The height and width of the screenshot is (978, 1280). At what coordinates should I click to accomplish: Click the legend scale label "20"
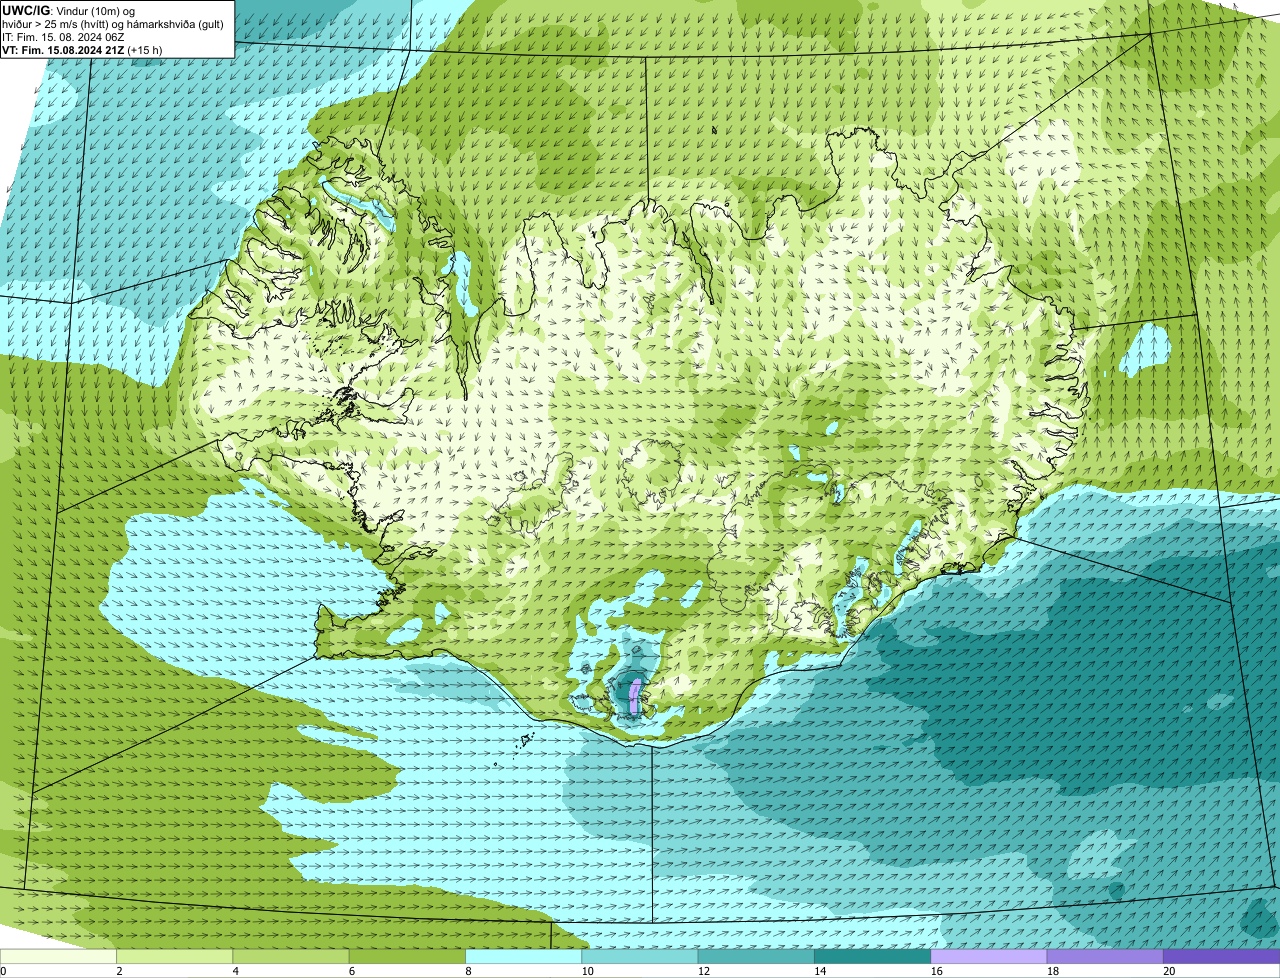click(x=1169, y=971)
